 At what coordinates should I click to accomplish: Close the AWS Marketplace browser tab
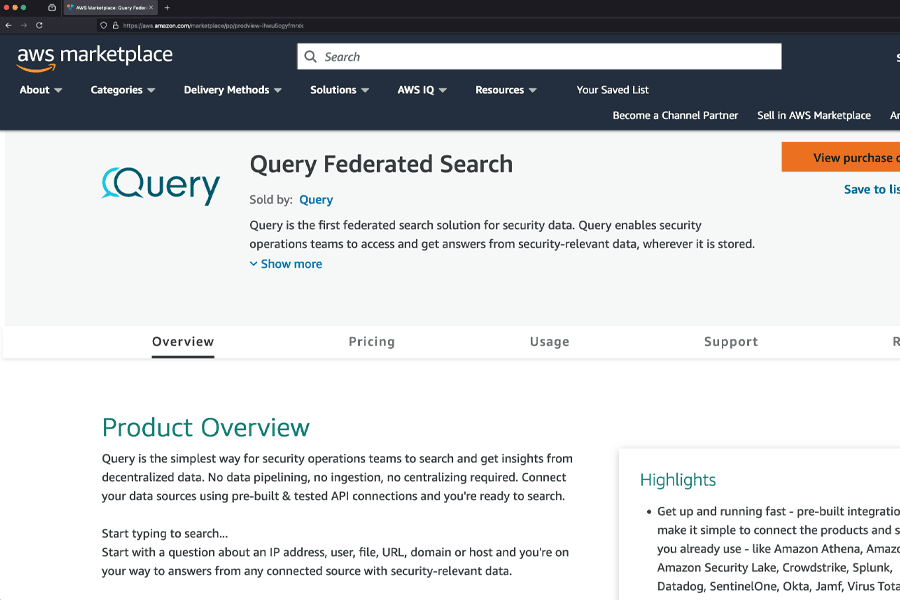(x=151, y=7)
